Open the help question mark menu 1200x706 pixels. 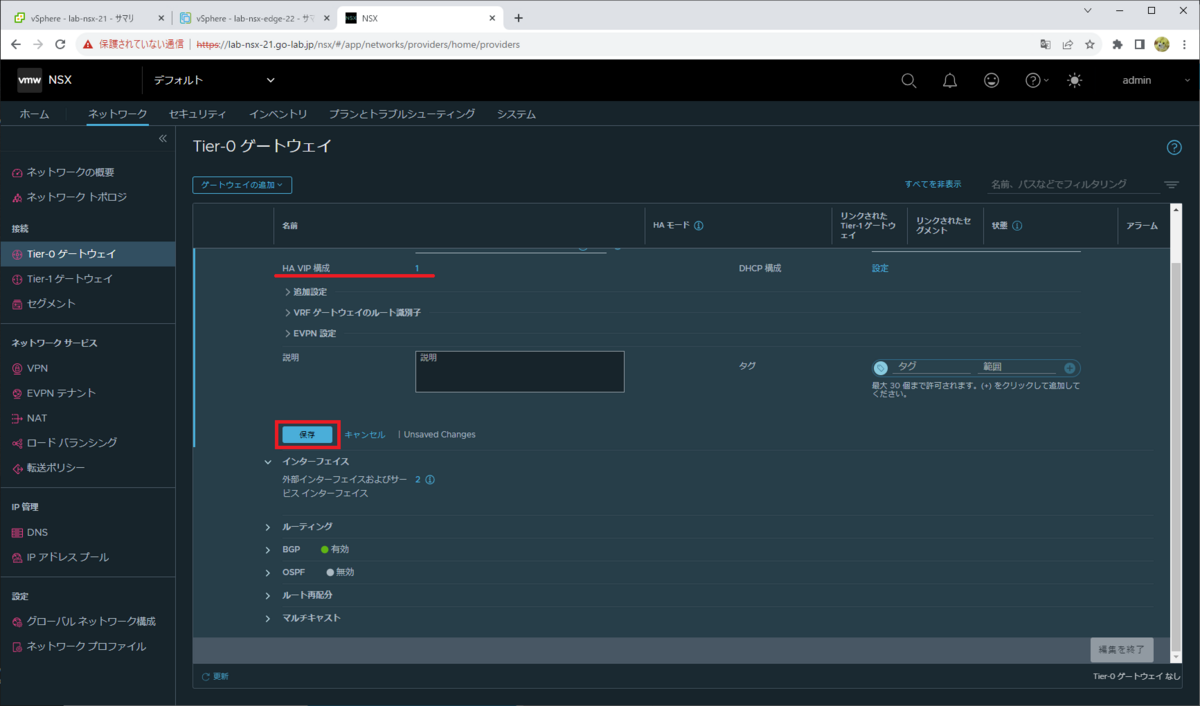tap(1036, 80)
